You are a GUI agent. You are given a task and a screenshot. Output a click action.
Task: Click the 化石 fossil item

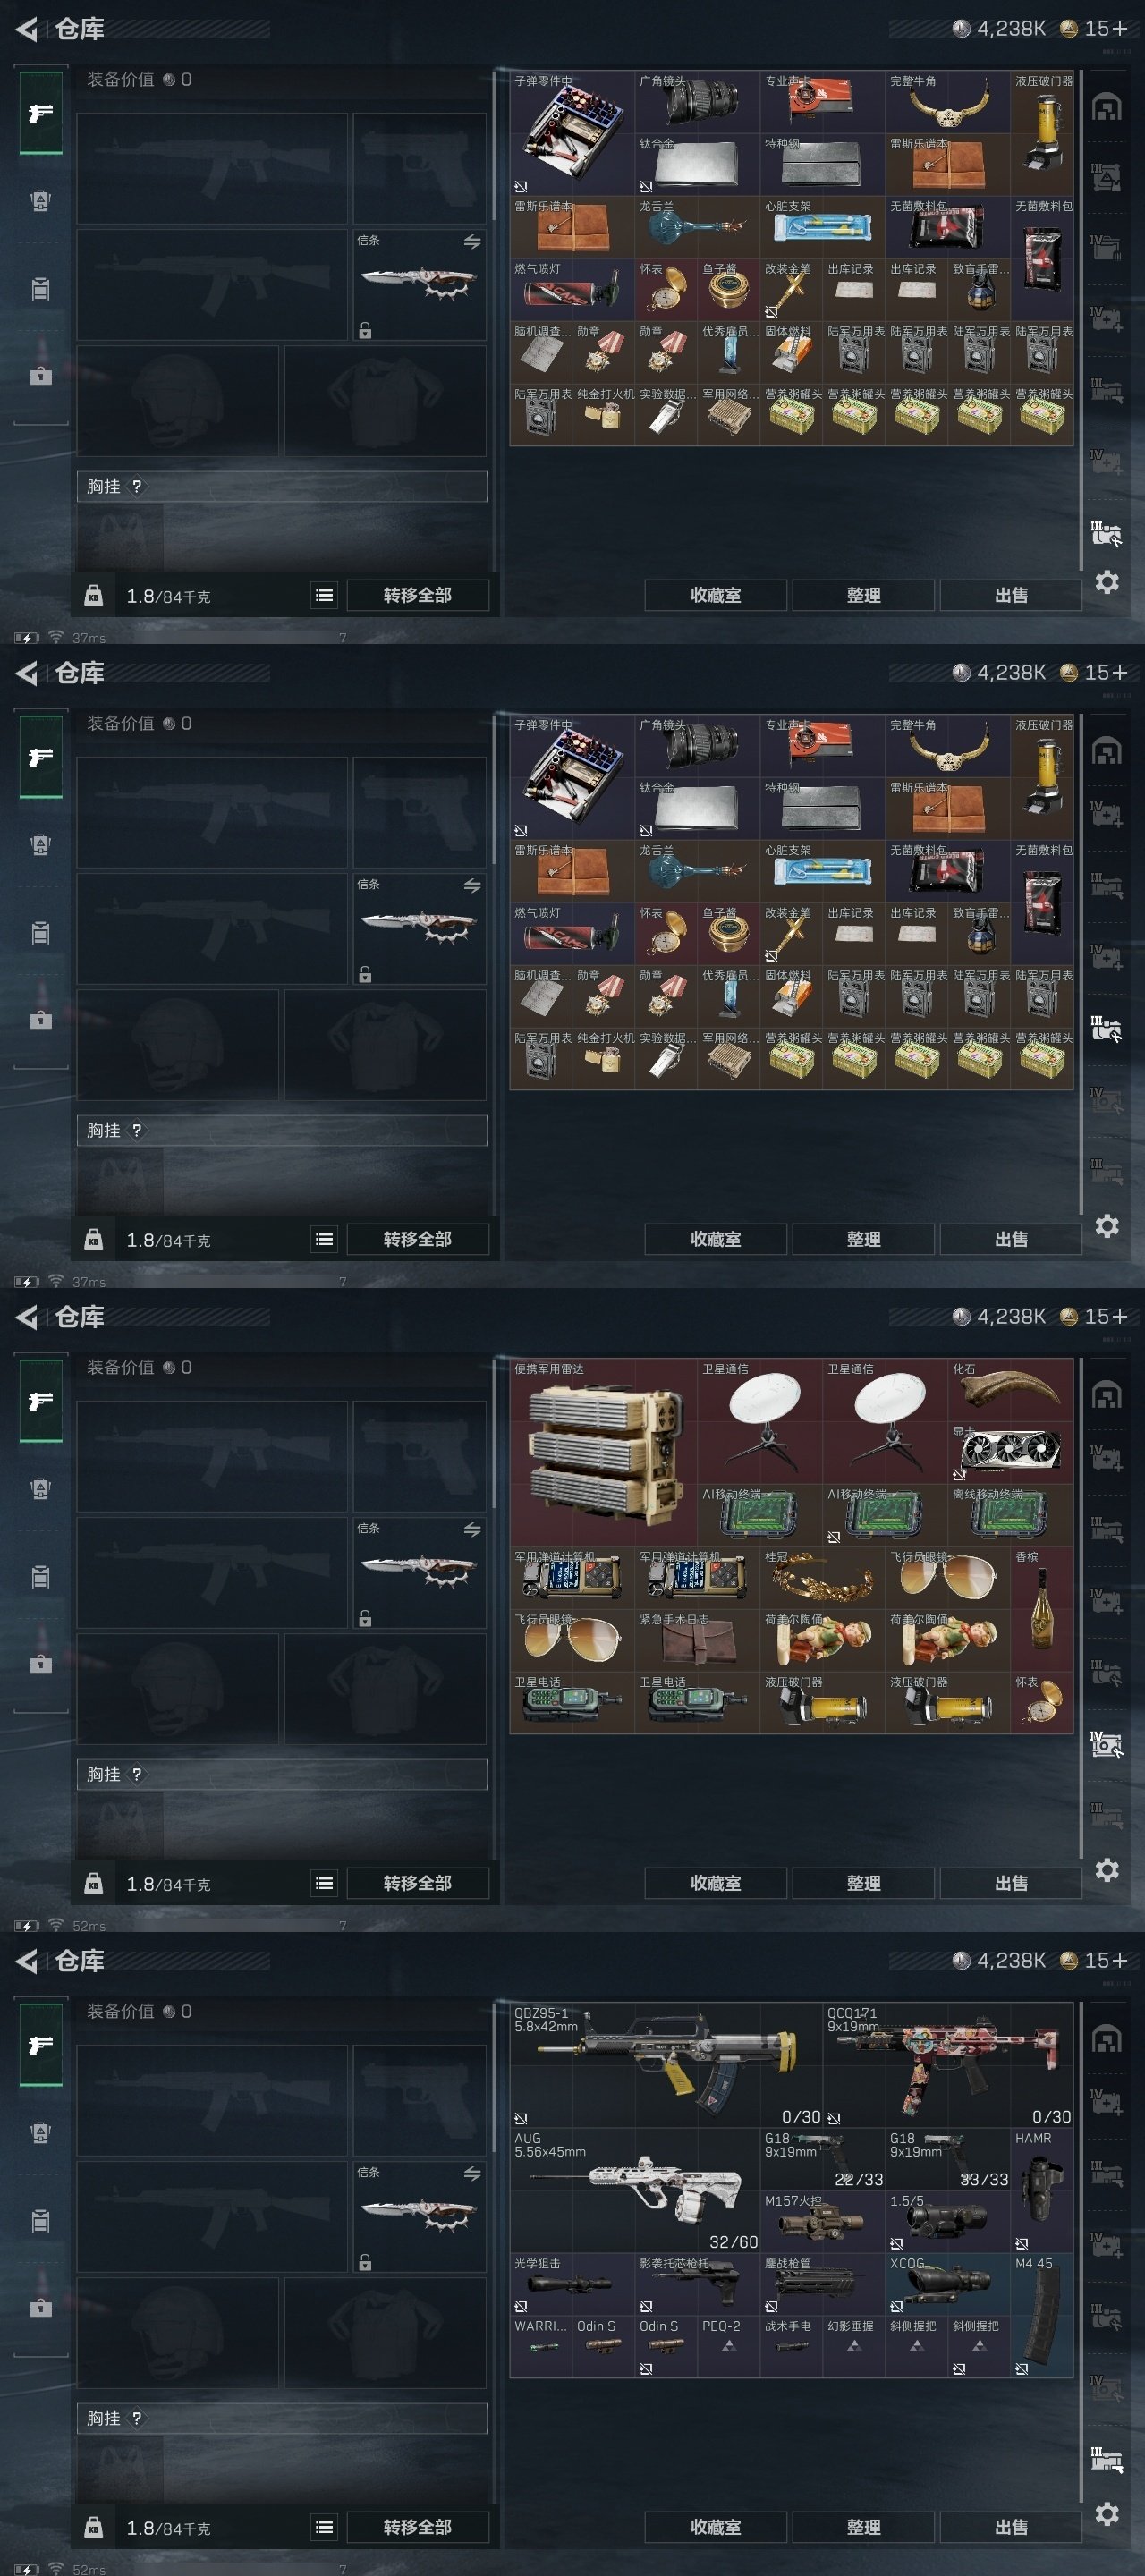pyautogui.click(x=1010, y=1389)
